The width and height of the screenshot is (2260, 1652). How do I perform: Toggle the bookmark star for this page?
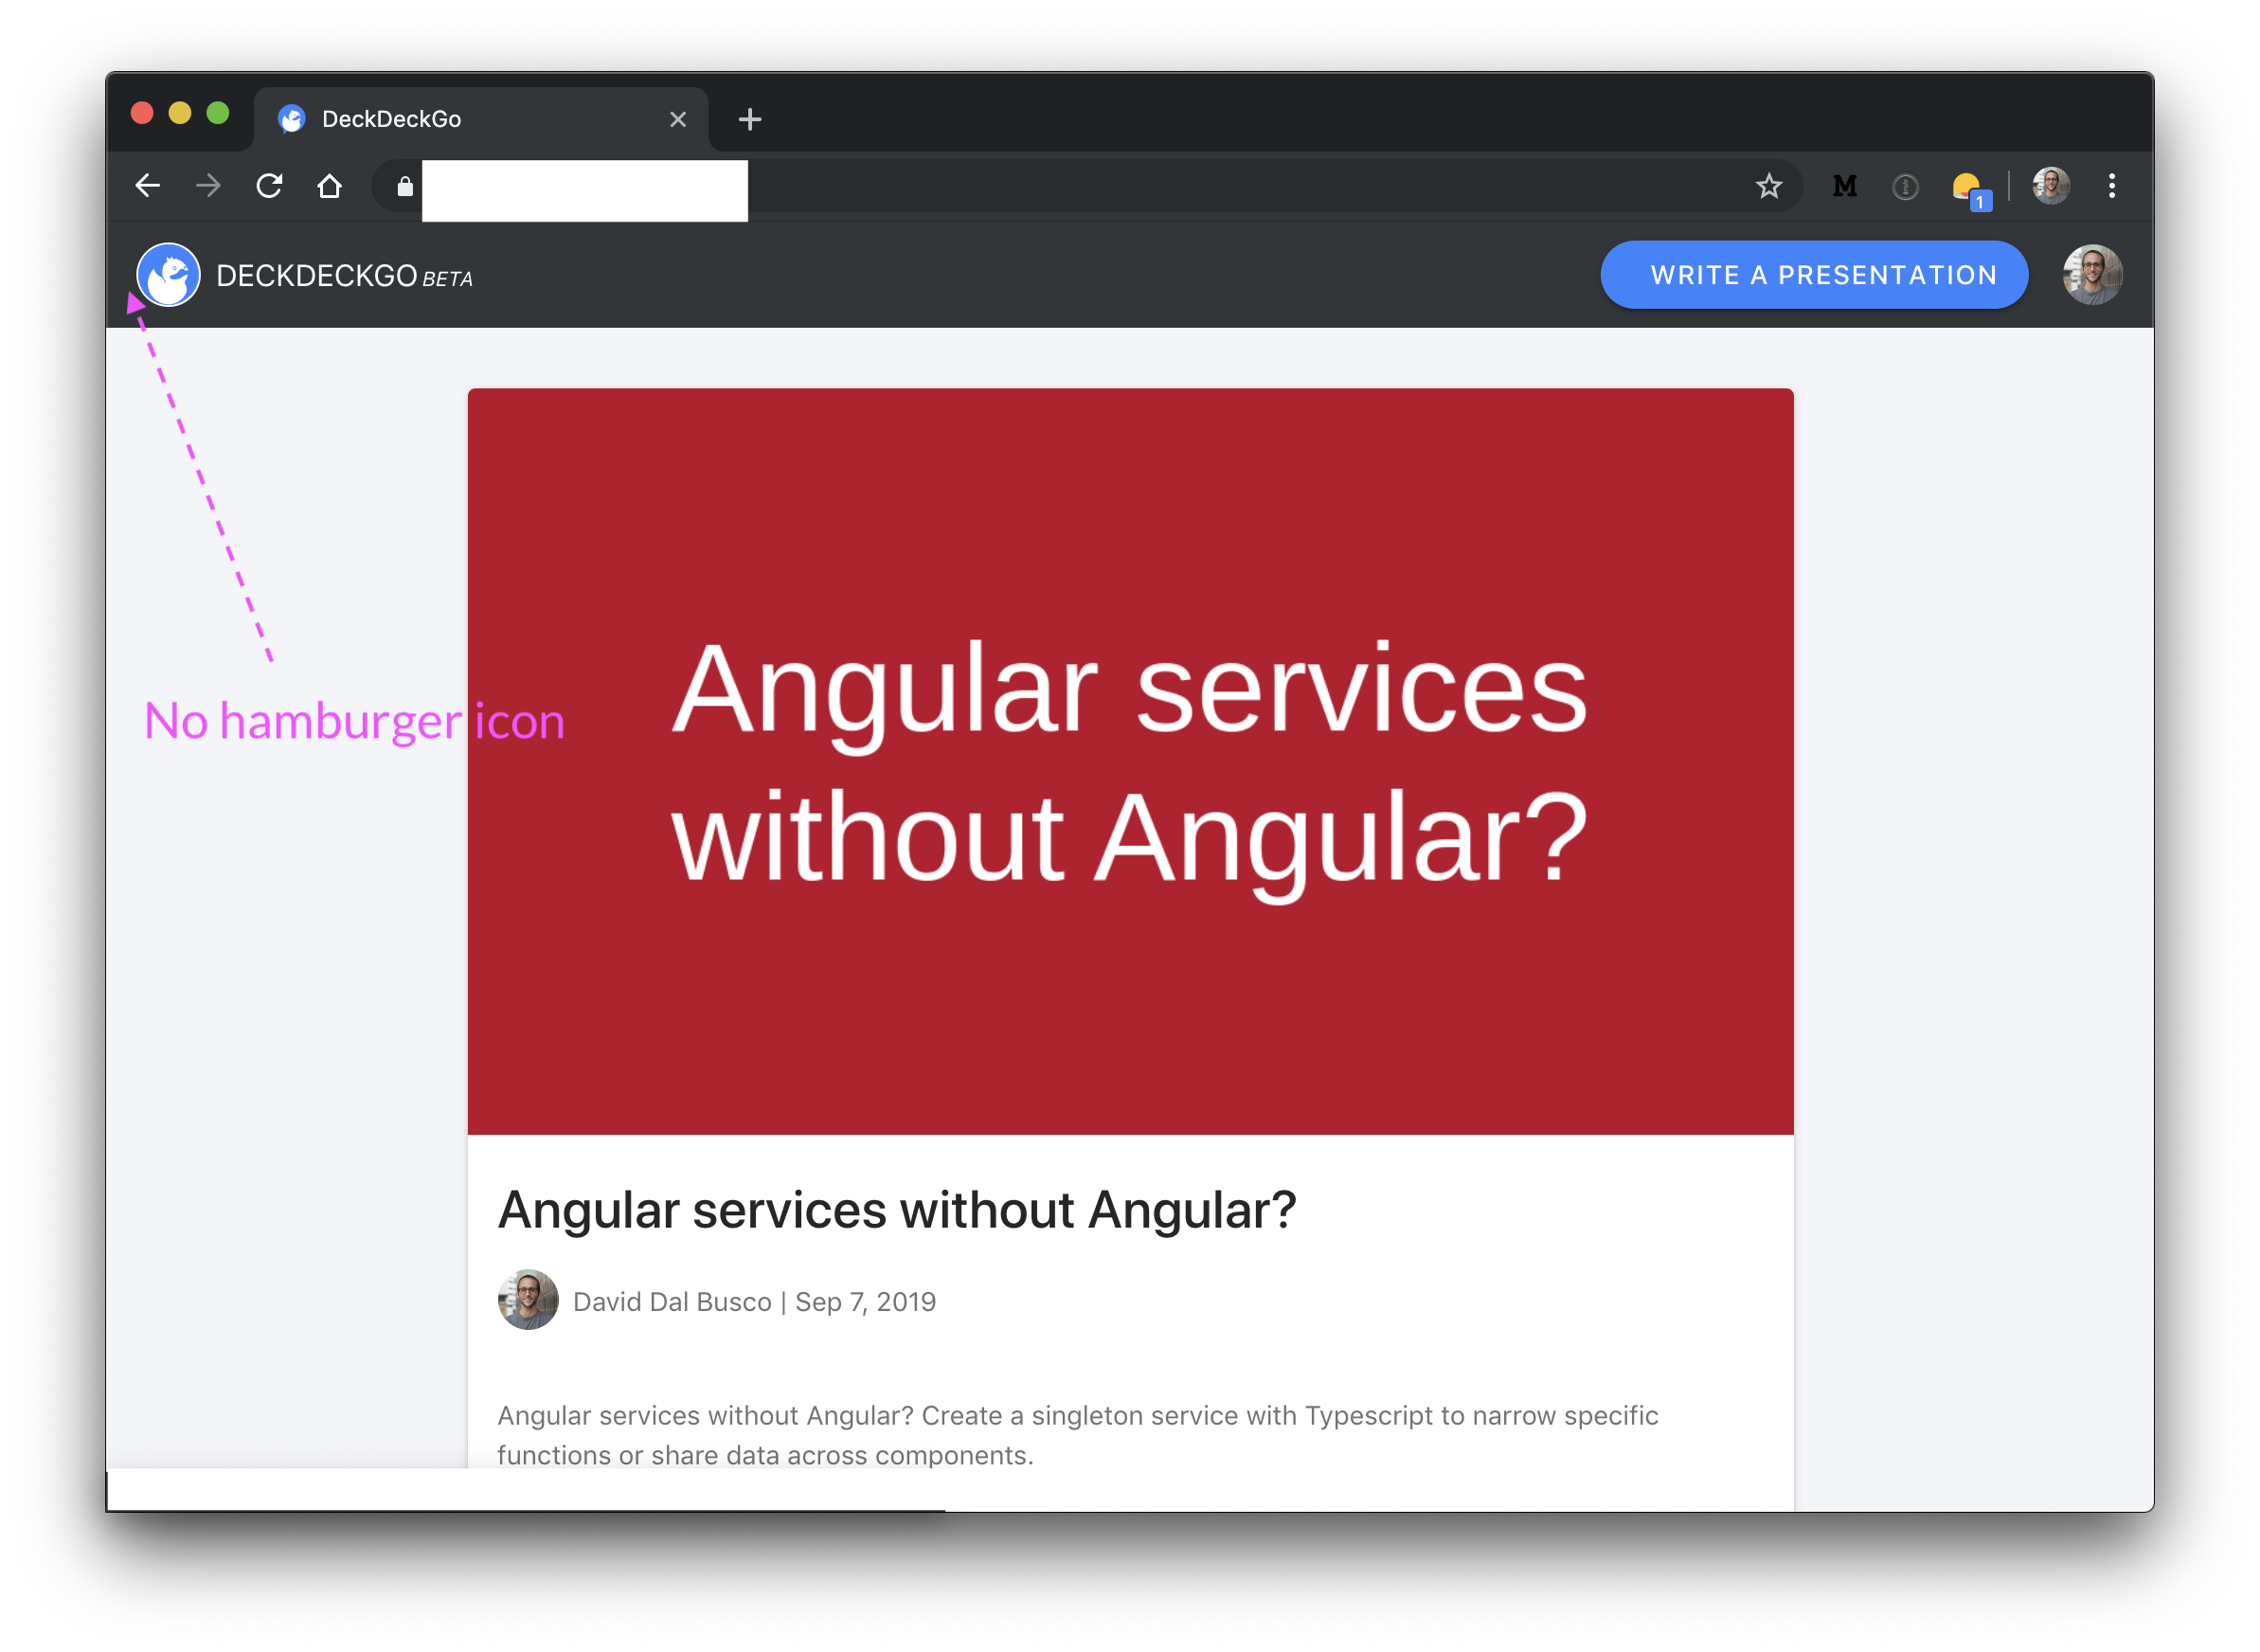pyautogui.click(x=1769, y=186)
